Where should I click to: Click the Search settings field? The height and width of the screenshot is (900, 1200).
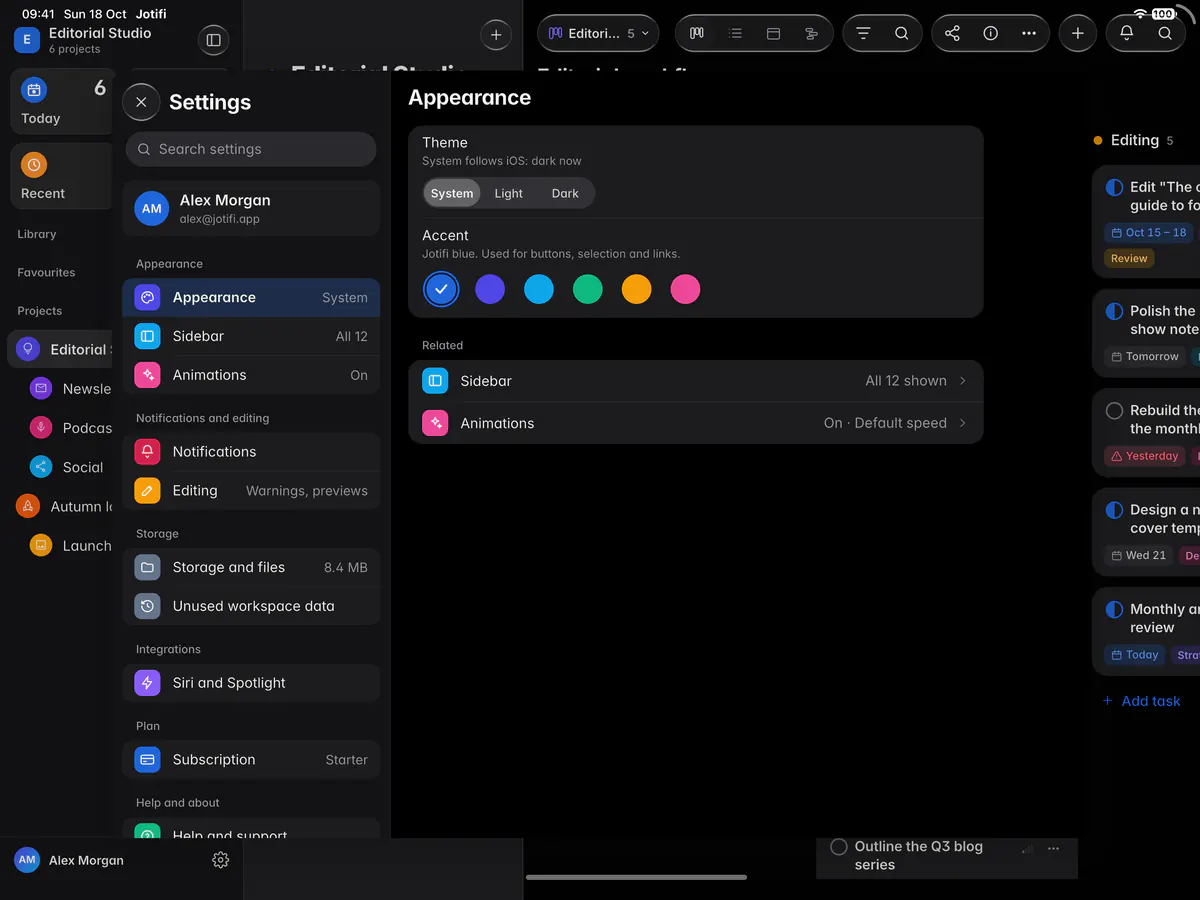[251, 149]
